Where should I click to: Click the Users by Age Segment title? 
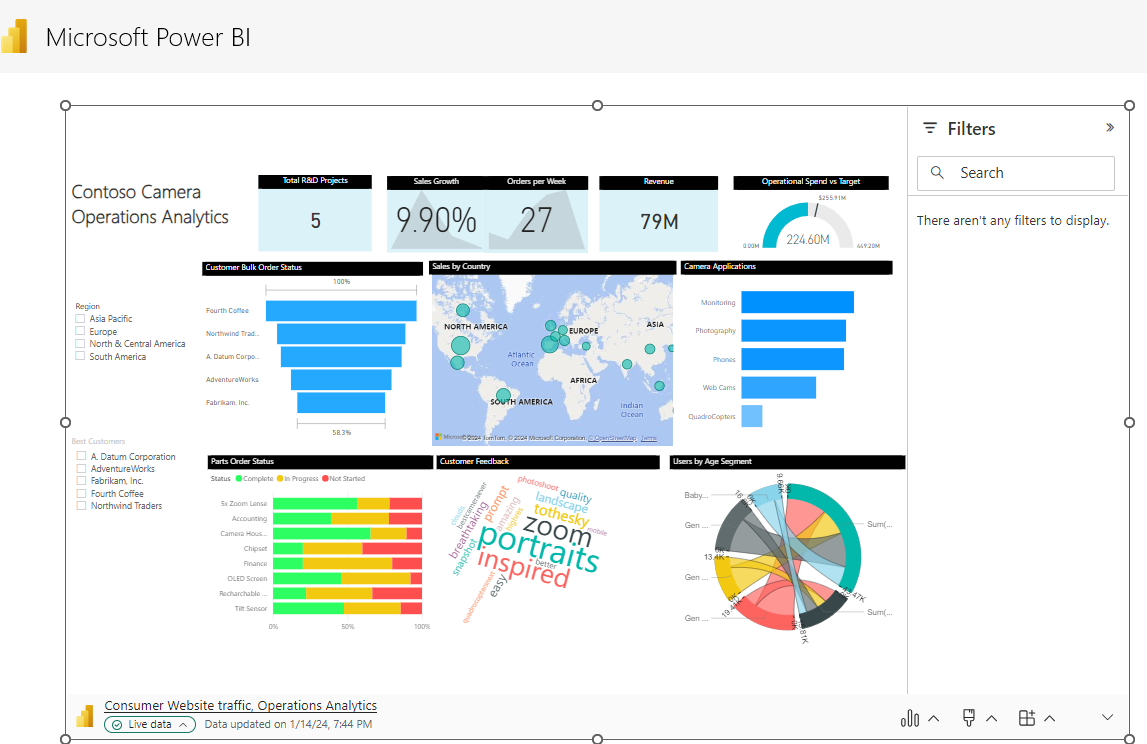(x=712, y=462)
